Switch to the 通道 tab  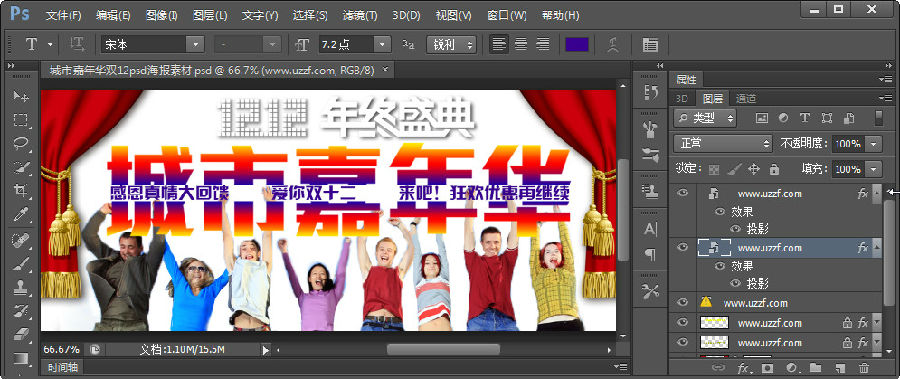coord(746,98)
